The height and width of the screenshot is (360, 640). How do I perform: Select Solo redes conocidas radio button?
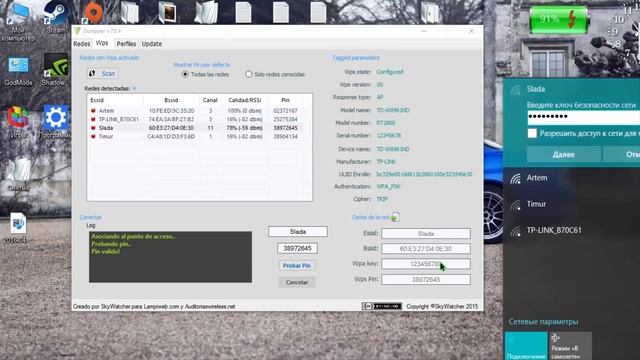pos(249,74)
